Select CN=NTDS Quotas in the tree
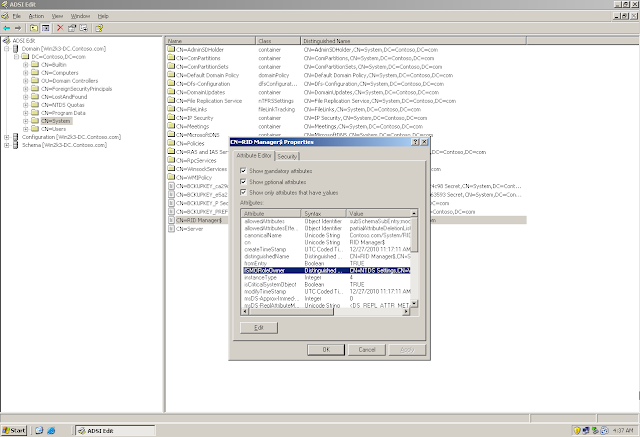The height and width of the screenshot is (437, 640). [62, 105]
